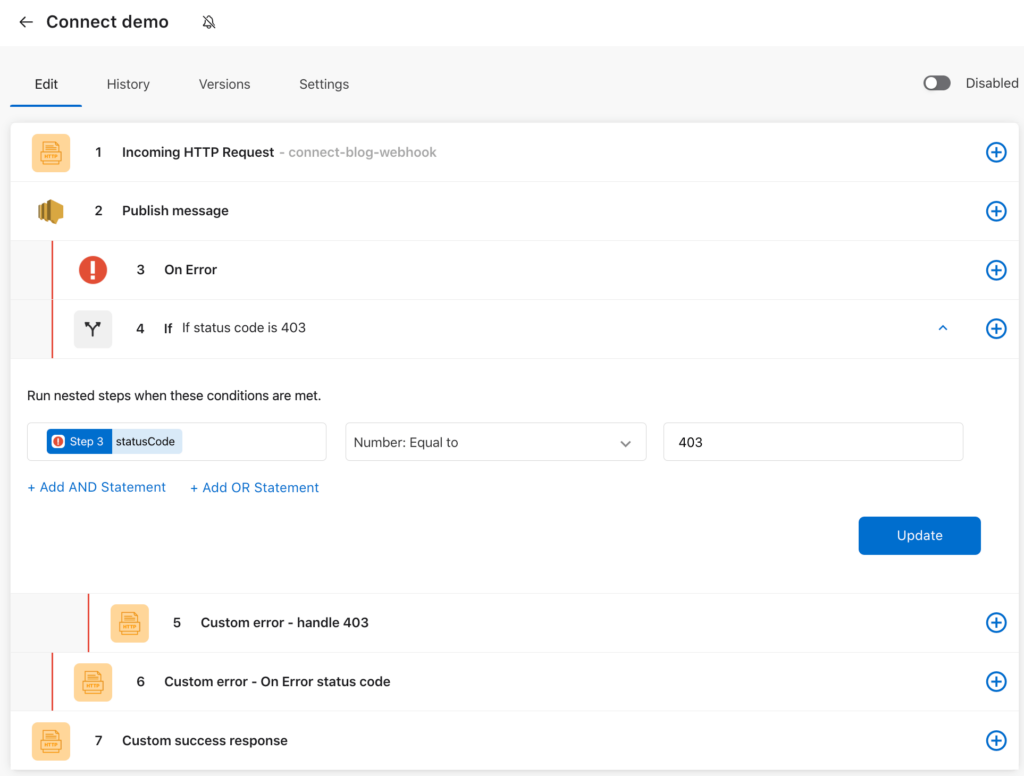Image resolution: width=1024 pixels, height=776 pixels.
Task: Click the 403 value input field
Action: [x=812, y=442]
